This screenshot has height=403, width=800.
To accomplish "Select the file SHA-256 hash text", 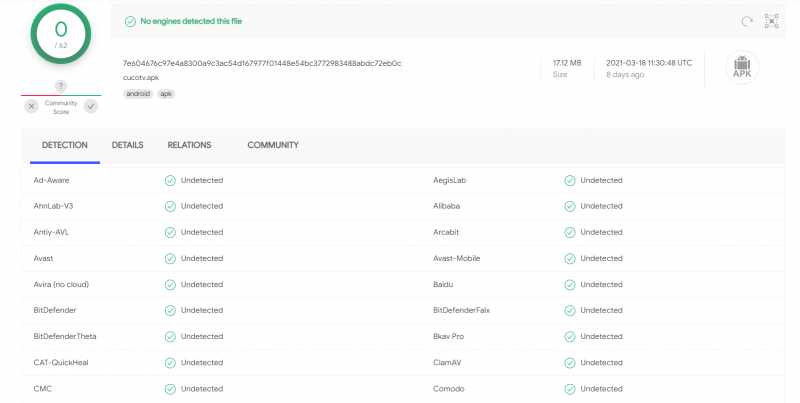I will pos(262,63).
